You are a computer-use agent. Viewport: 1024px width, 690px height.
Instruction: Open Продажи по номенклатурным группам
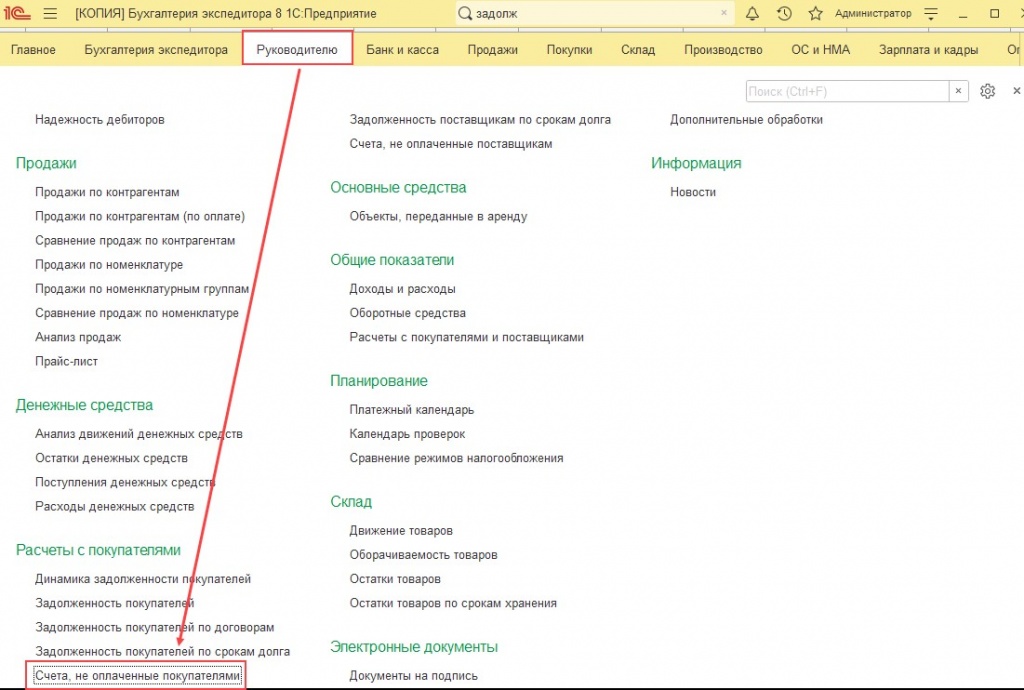click(x=142, y=289)
